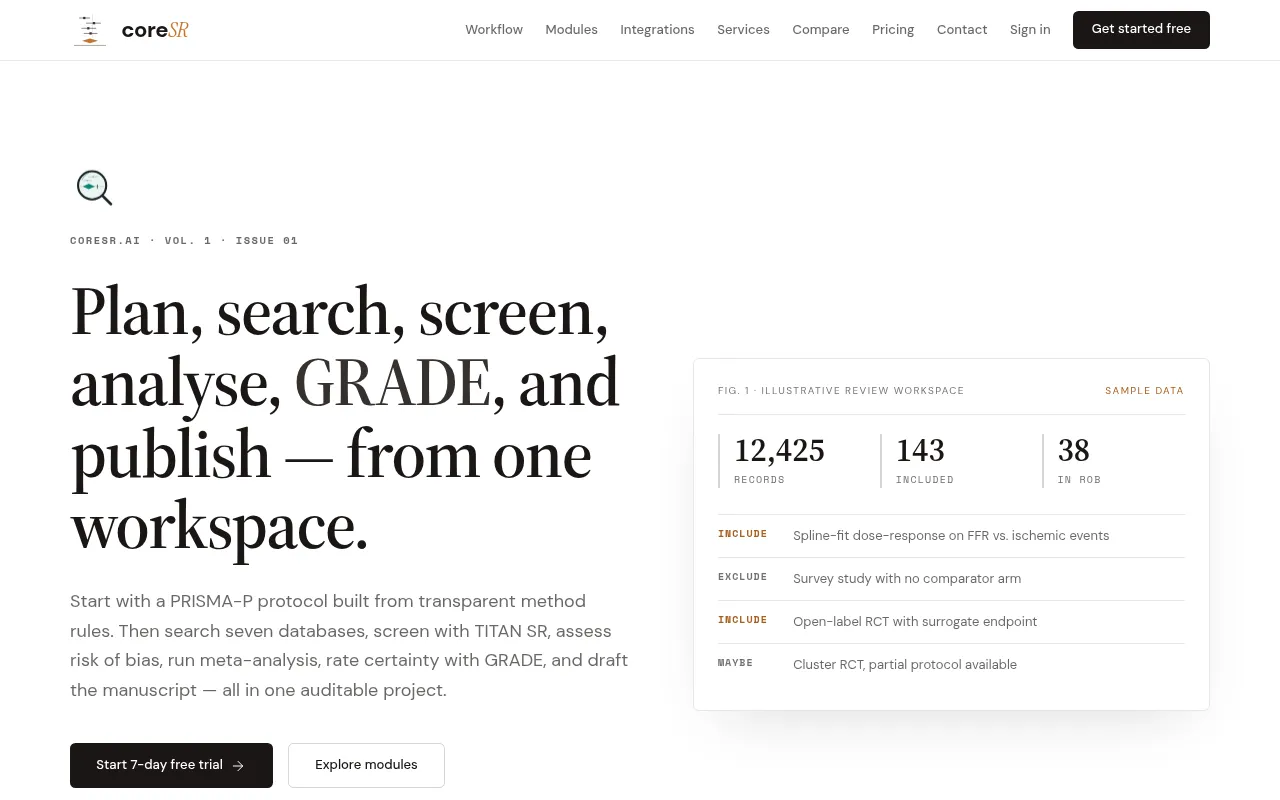Click the MAYBE tag for Cluster RCT

tap(736, 663)
